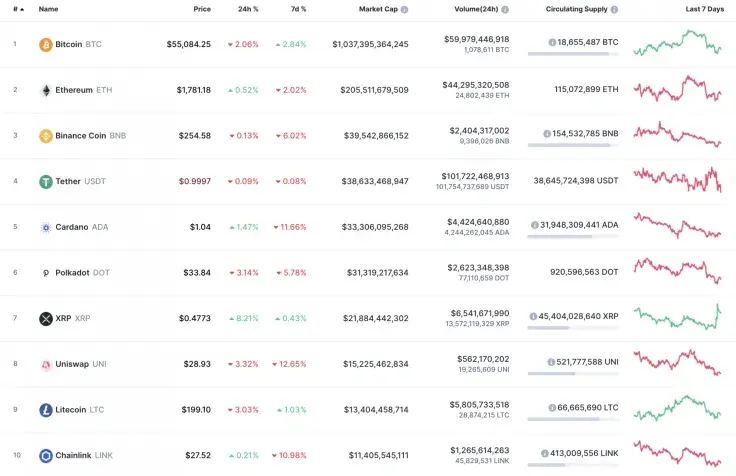
Task: Click the Binance Coin logo icon
Action: [x=45, y=136]
